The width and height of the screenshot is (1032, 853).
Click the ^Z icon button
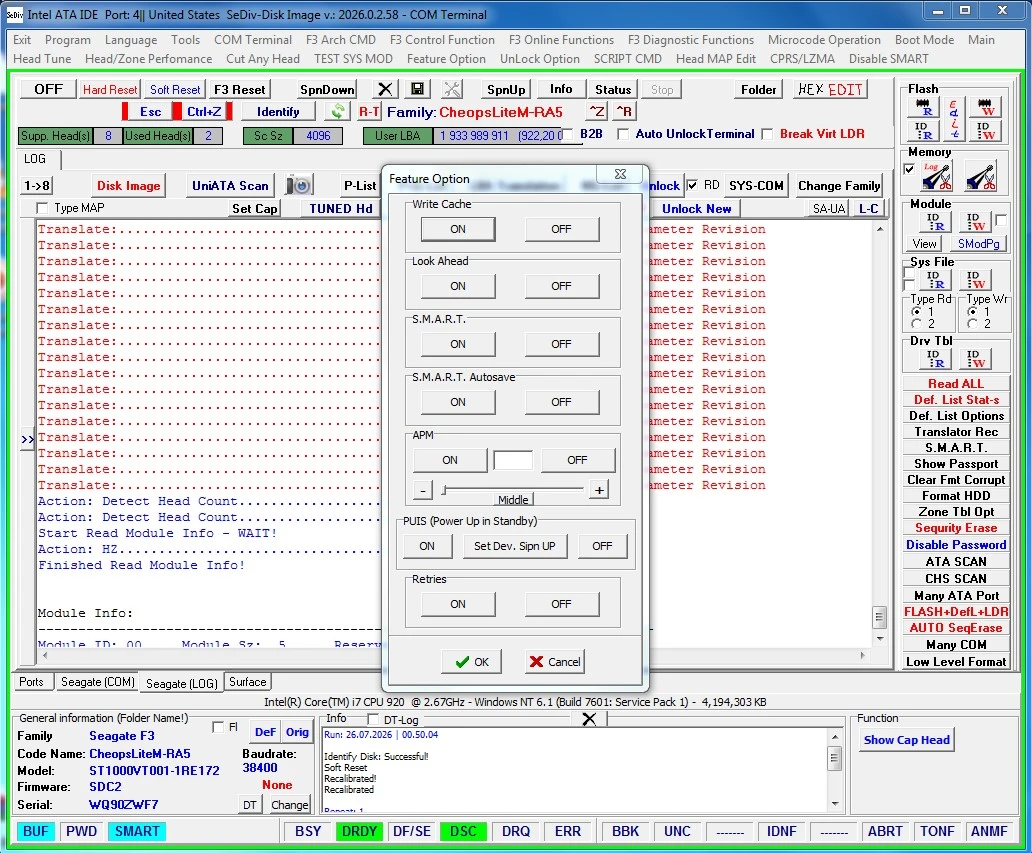[x=596, y=111]
